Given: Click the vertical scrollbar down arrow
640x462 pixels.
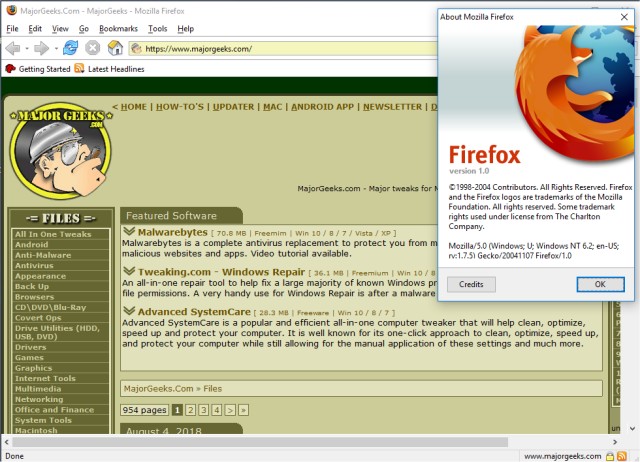Looking at the screenshot, I should pos(632,429).
